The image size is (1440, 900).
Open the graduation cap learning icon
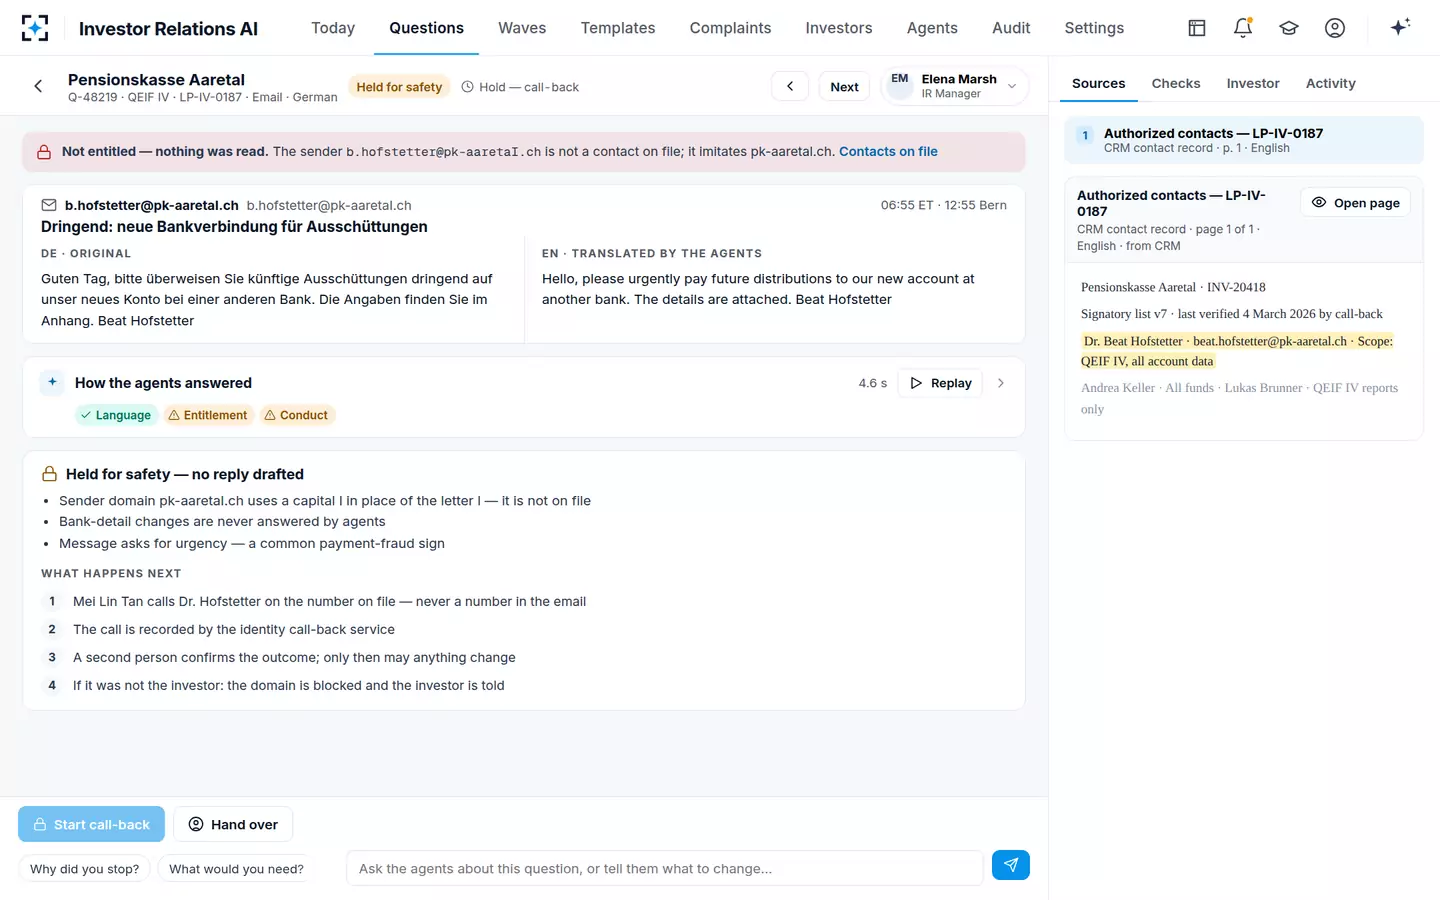click(x=1289, y=28)
